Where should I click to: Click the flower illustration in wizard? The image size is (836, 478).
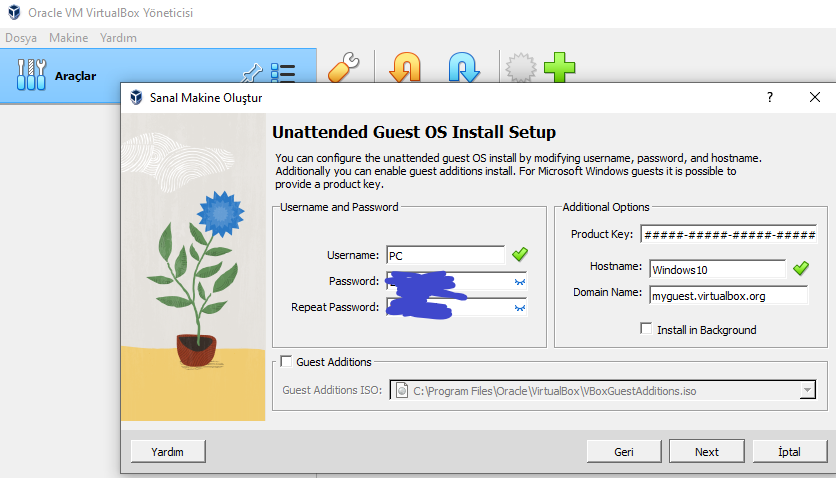click(x=193, y=267)
